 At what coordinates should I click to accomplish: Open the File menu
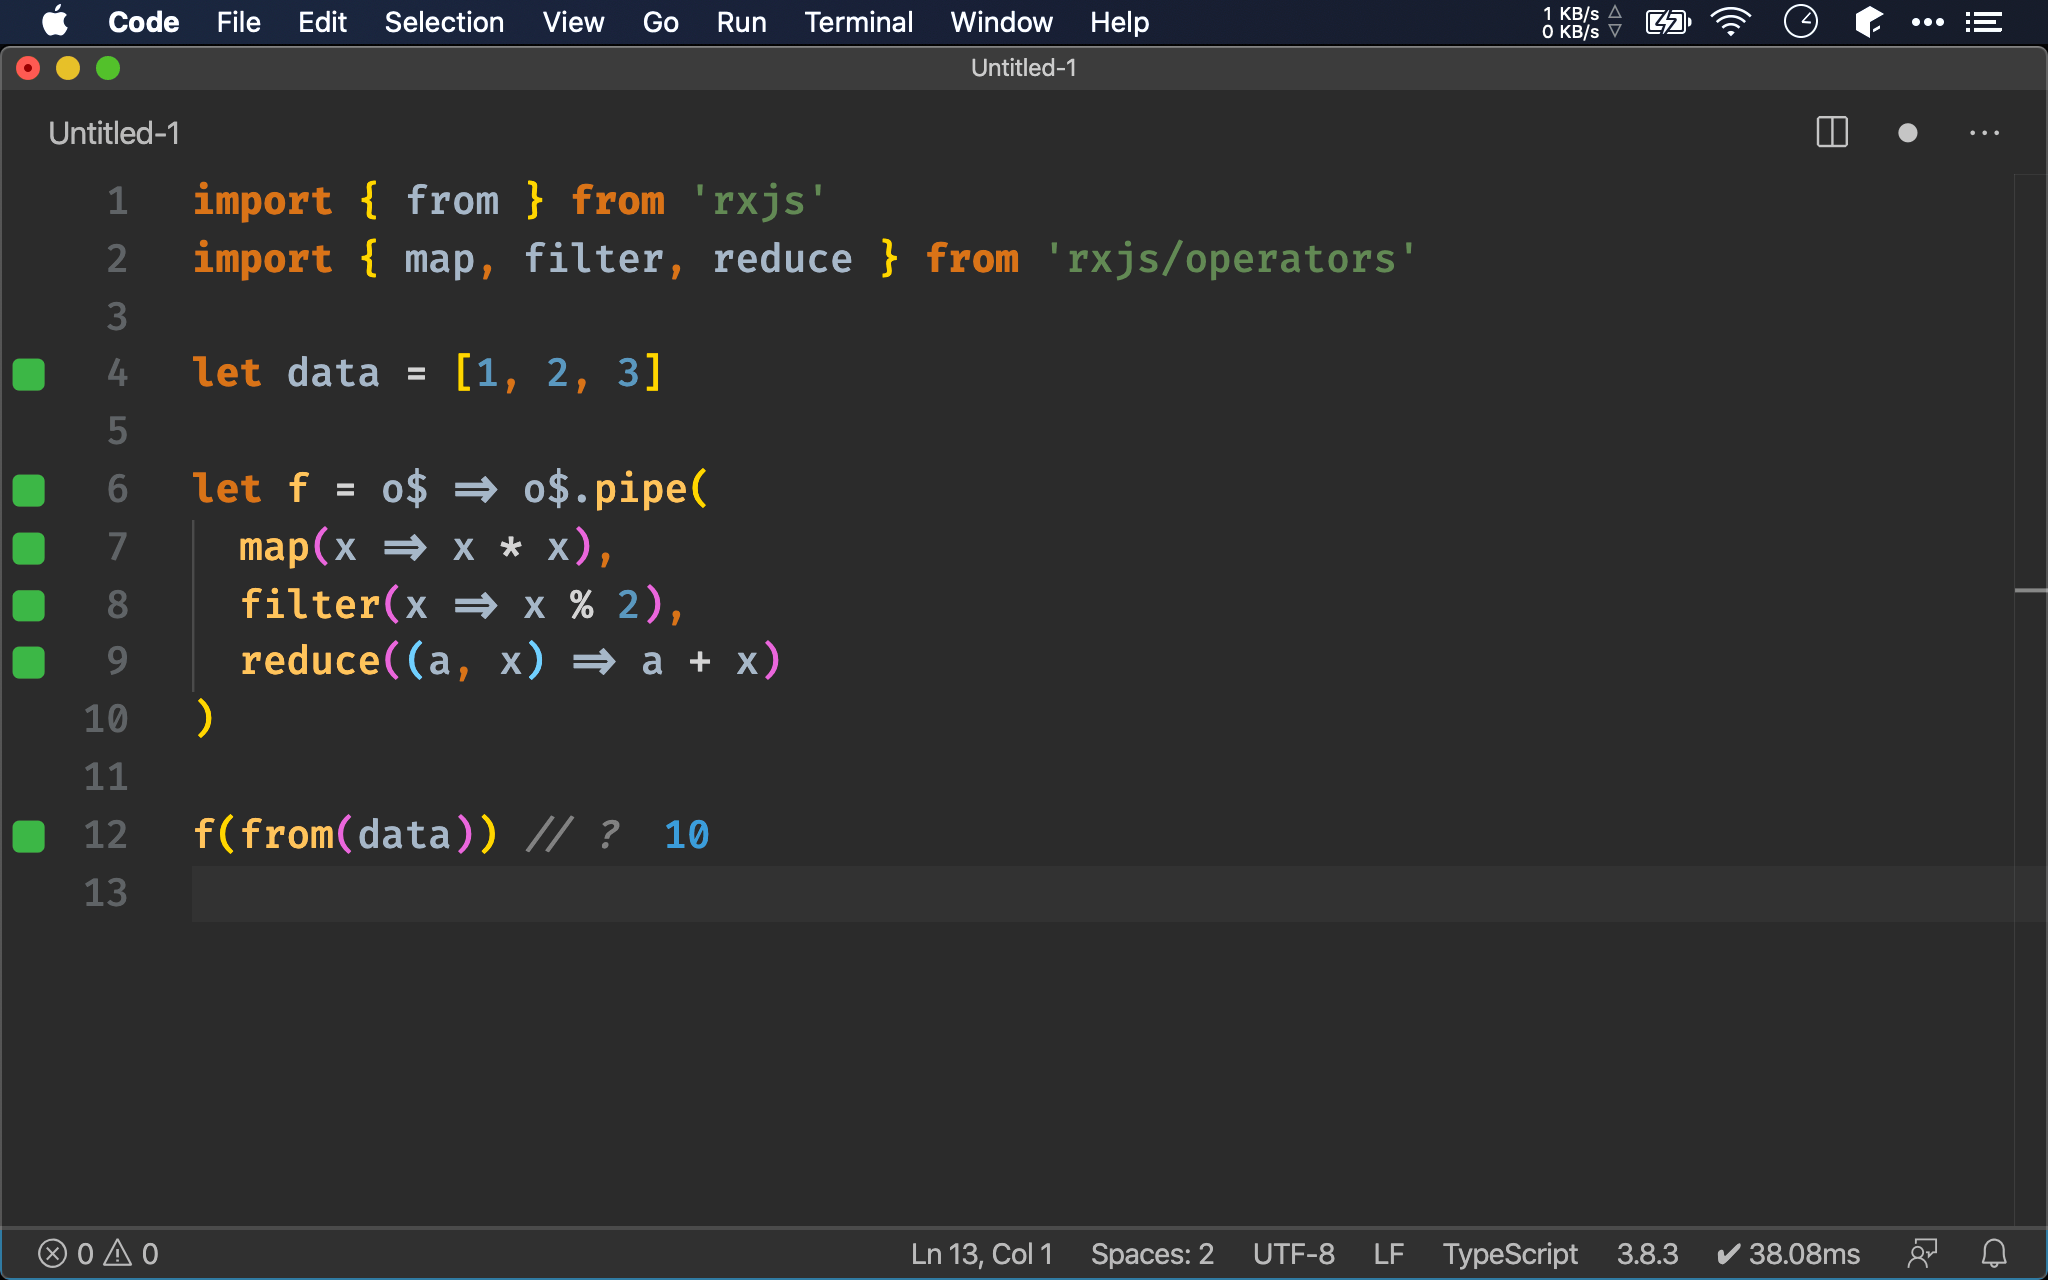(238, 22)
